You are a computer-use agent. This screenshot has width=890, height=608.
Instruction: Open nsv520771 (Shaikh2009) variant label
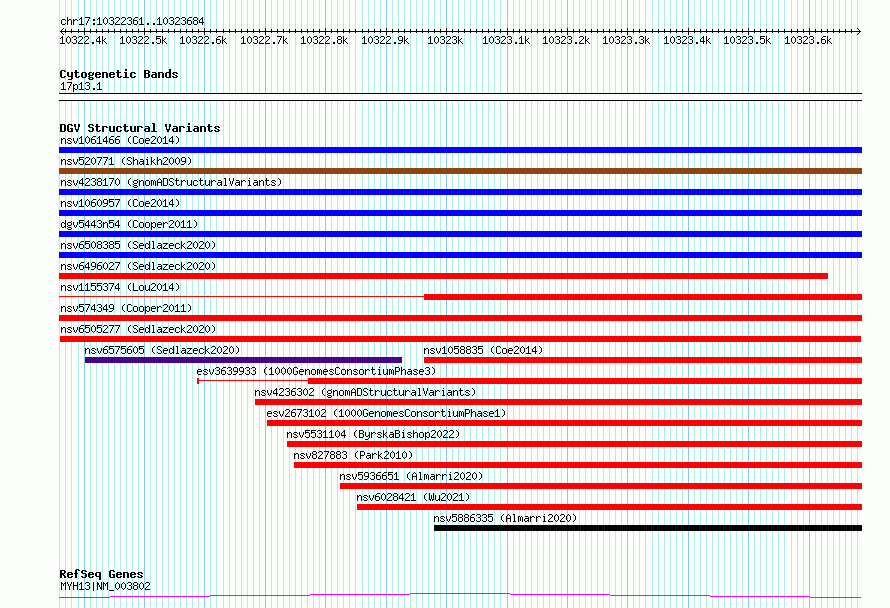pyautogui.click(x=126, y=161)
